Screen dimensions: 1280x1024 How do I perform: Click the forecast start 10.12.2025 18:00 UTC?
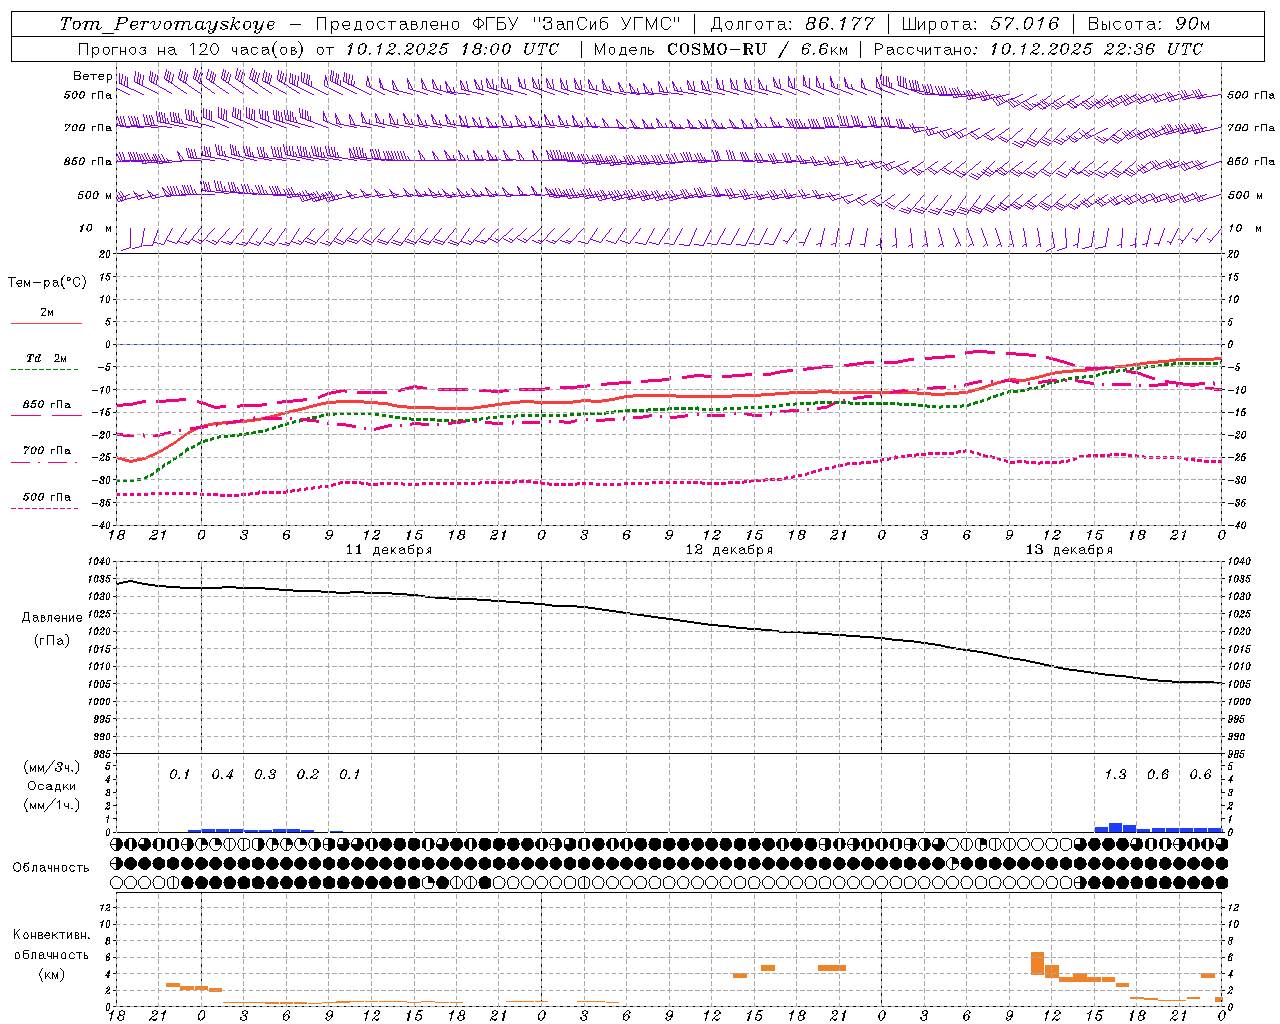click(452, 49)
